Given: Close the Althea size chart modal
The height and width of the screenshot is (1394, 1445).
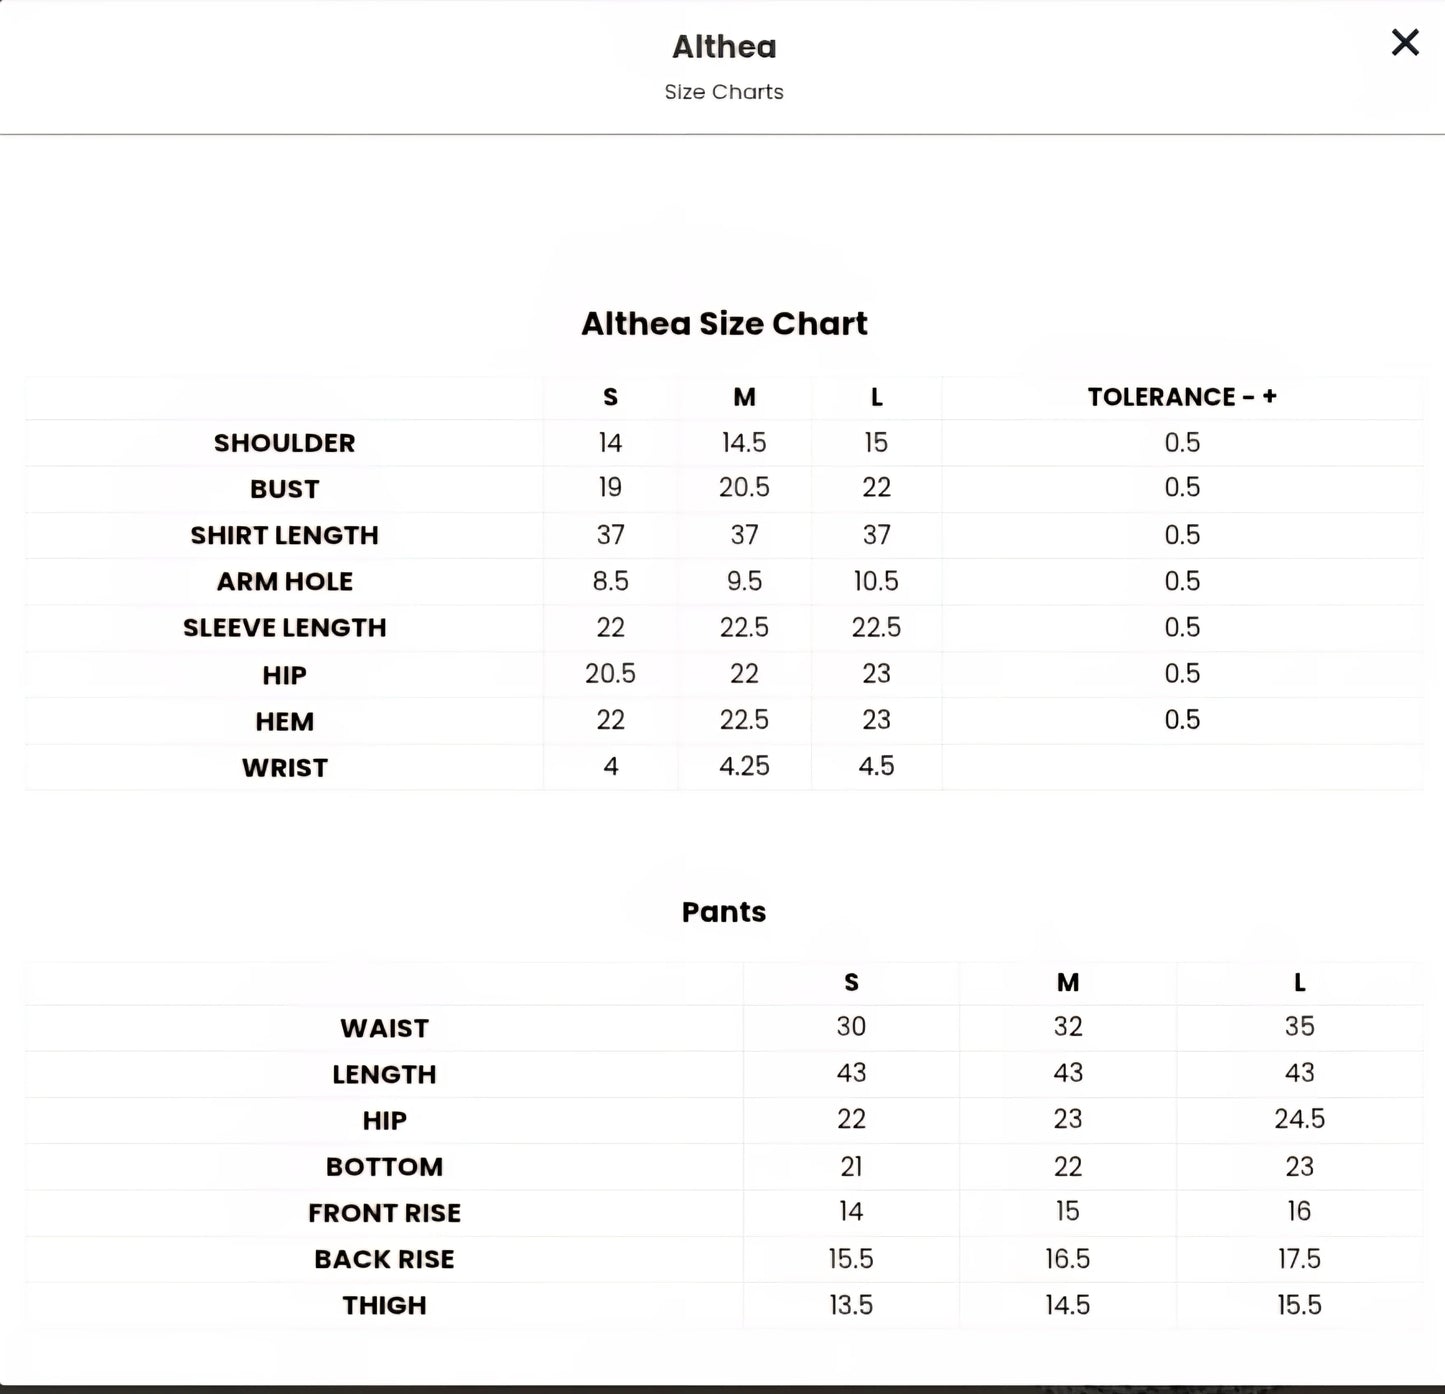Looking at the screenshot, I should coord(1405,43).
